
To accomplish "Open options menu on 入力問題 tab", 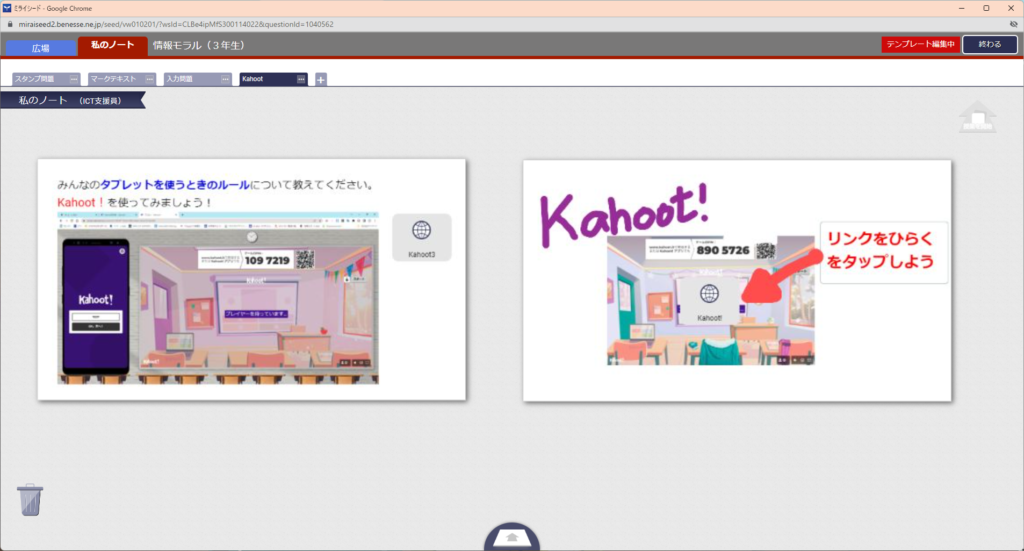I will (x=225, y=79).
